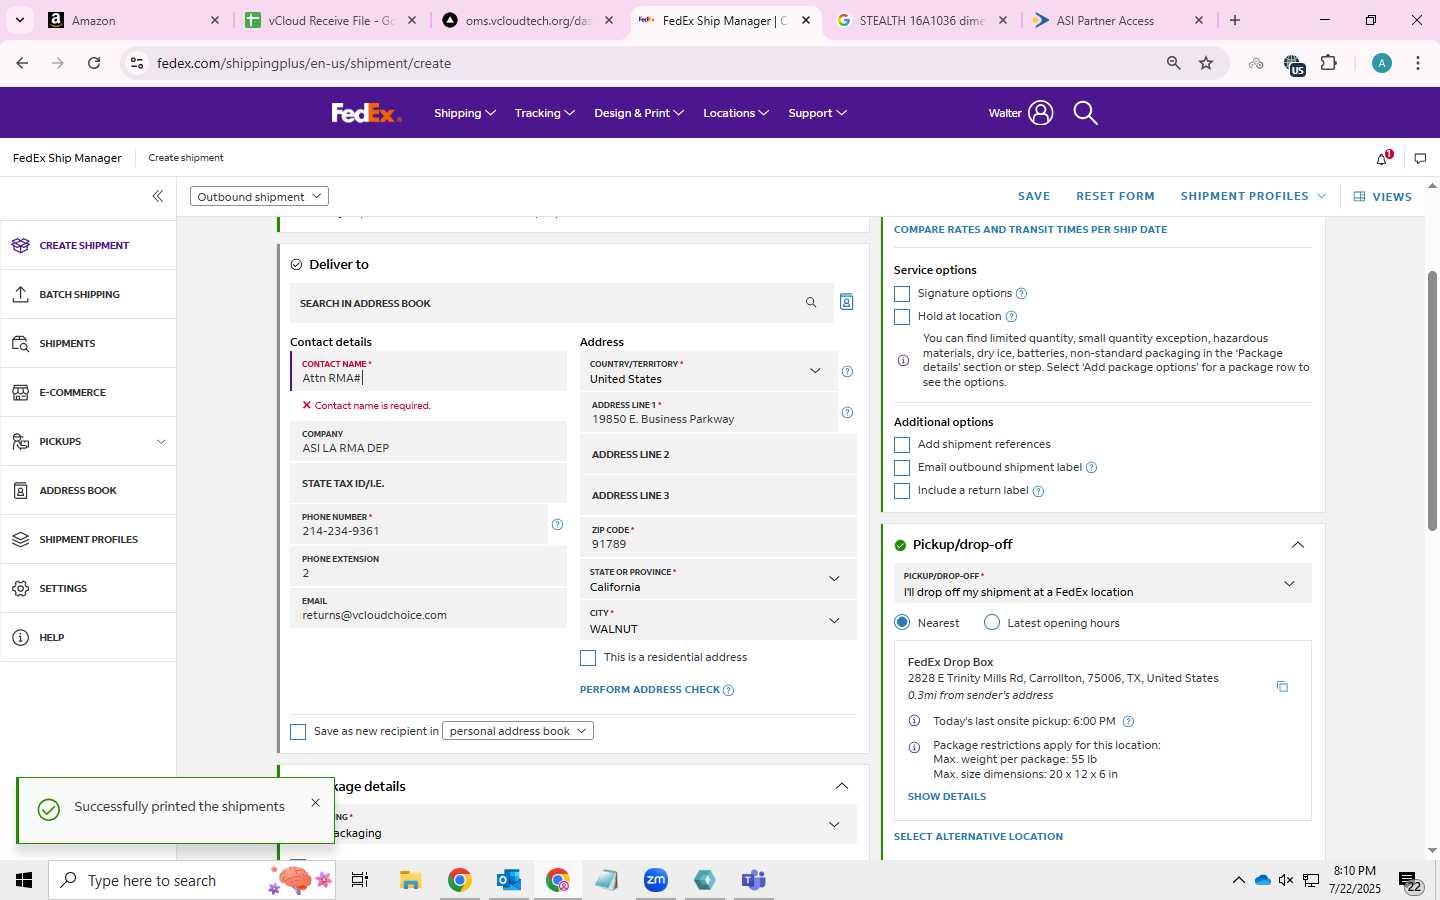Open the browser zoom magnifier icon
1440x900 pixels.
tap(1173, 63)
